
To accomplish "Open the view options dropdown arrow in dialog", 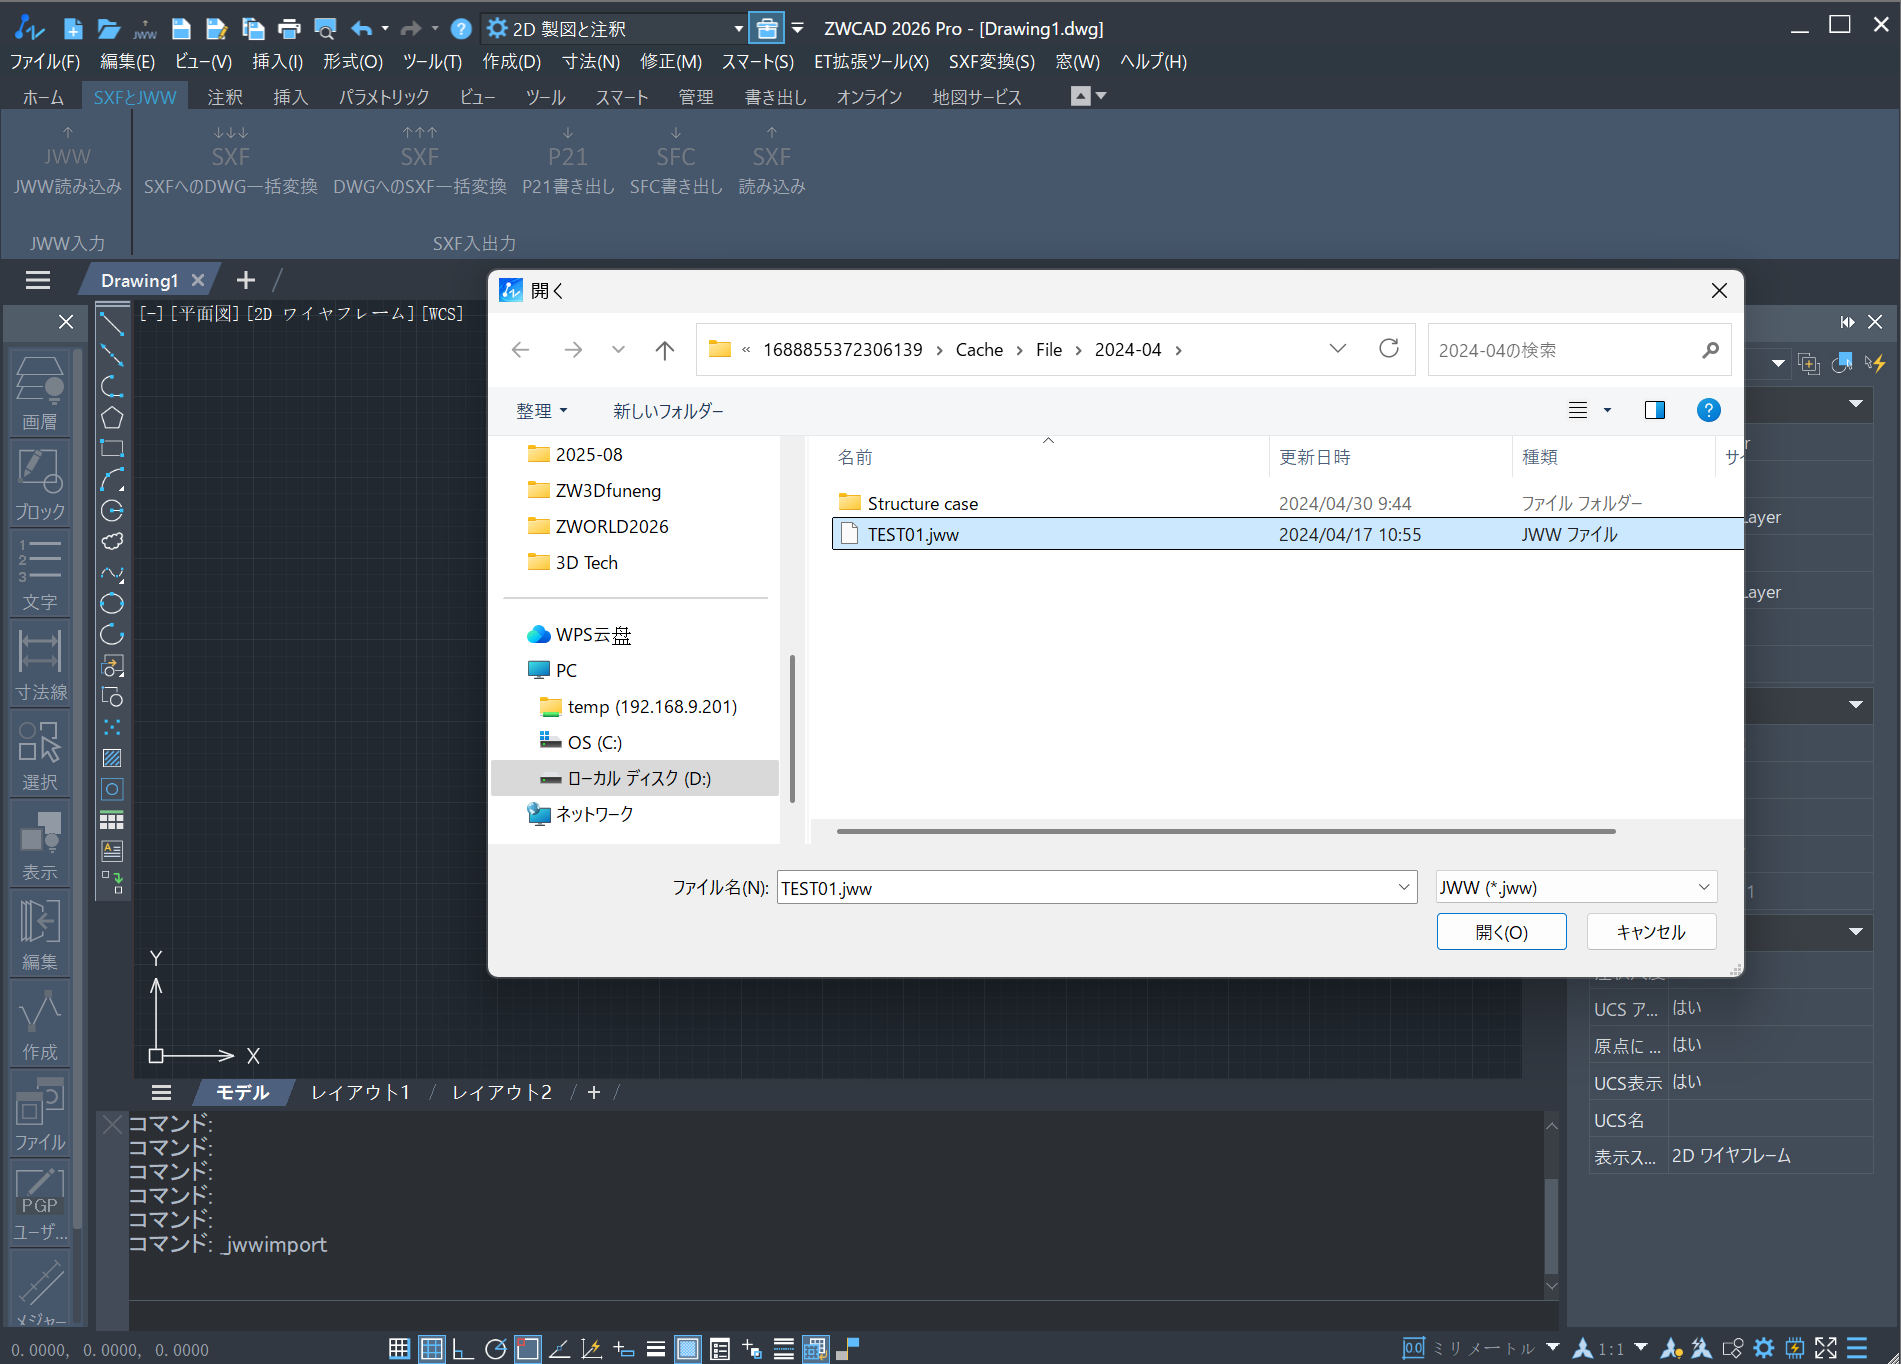I will coord(1608,410).
